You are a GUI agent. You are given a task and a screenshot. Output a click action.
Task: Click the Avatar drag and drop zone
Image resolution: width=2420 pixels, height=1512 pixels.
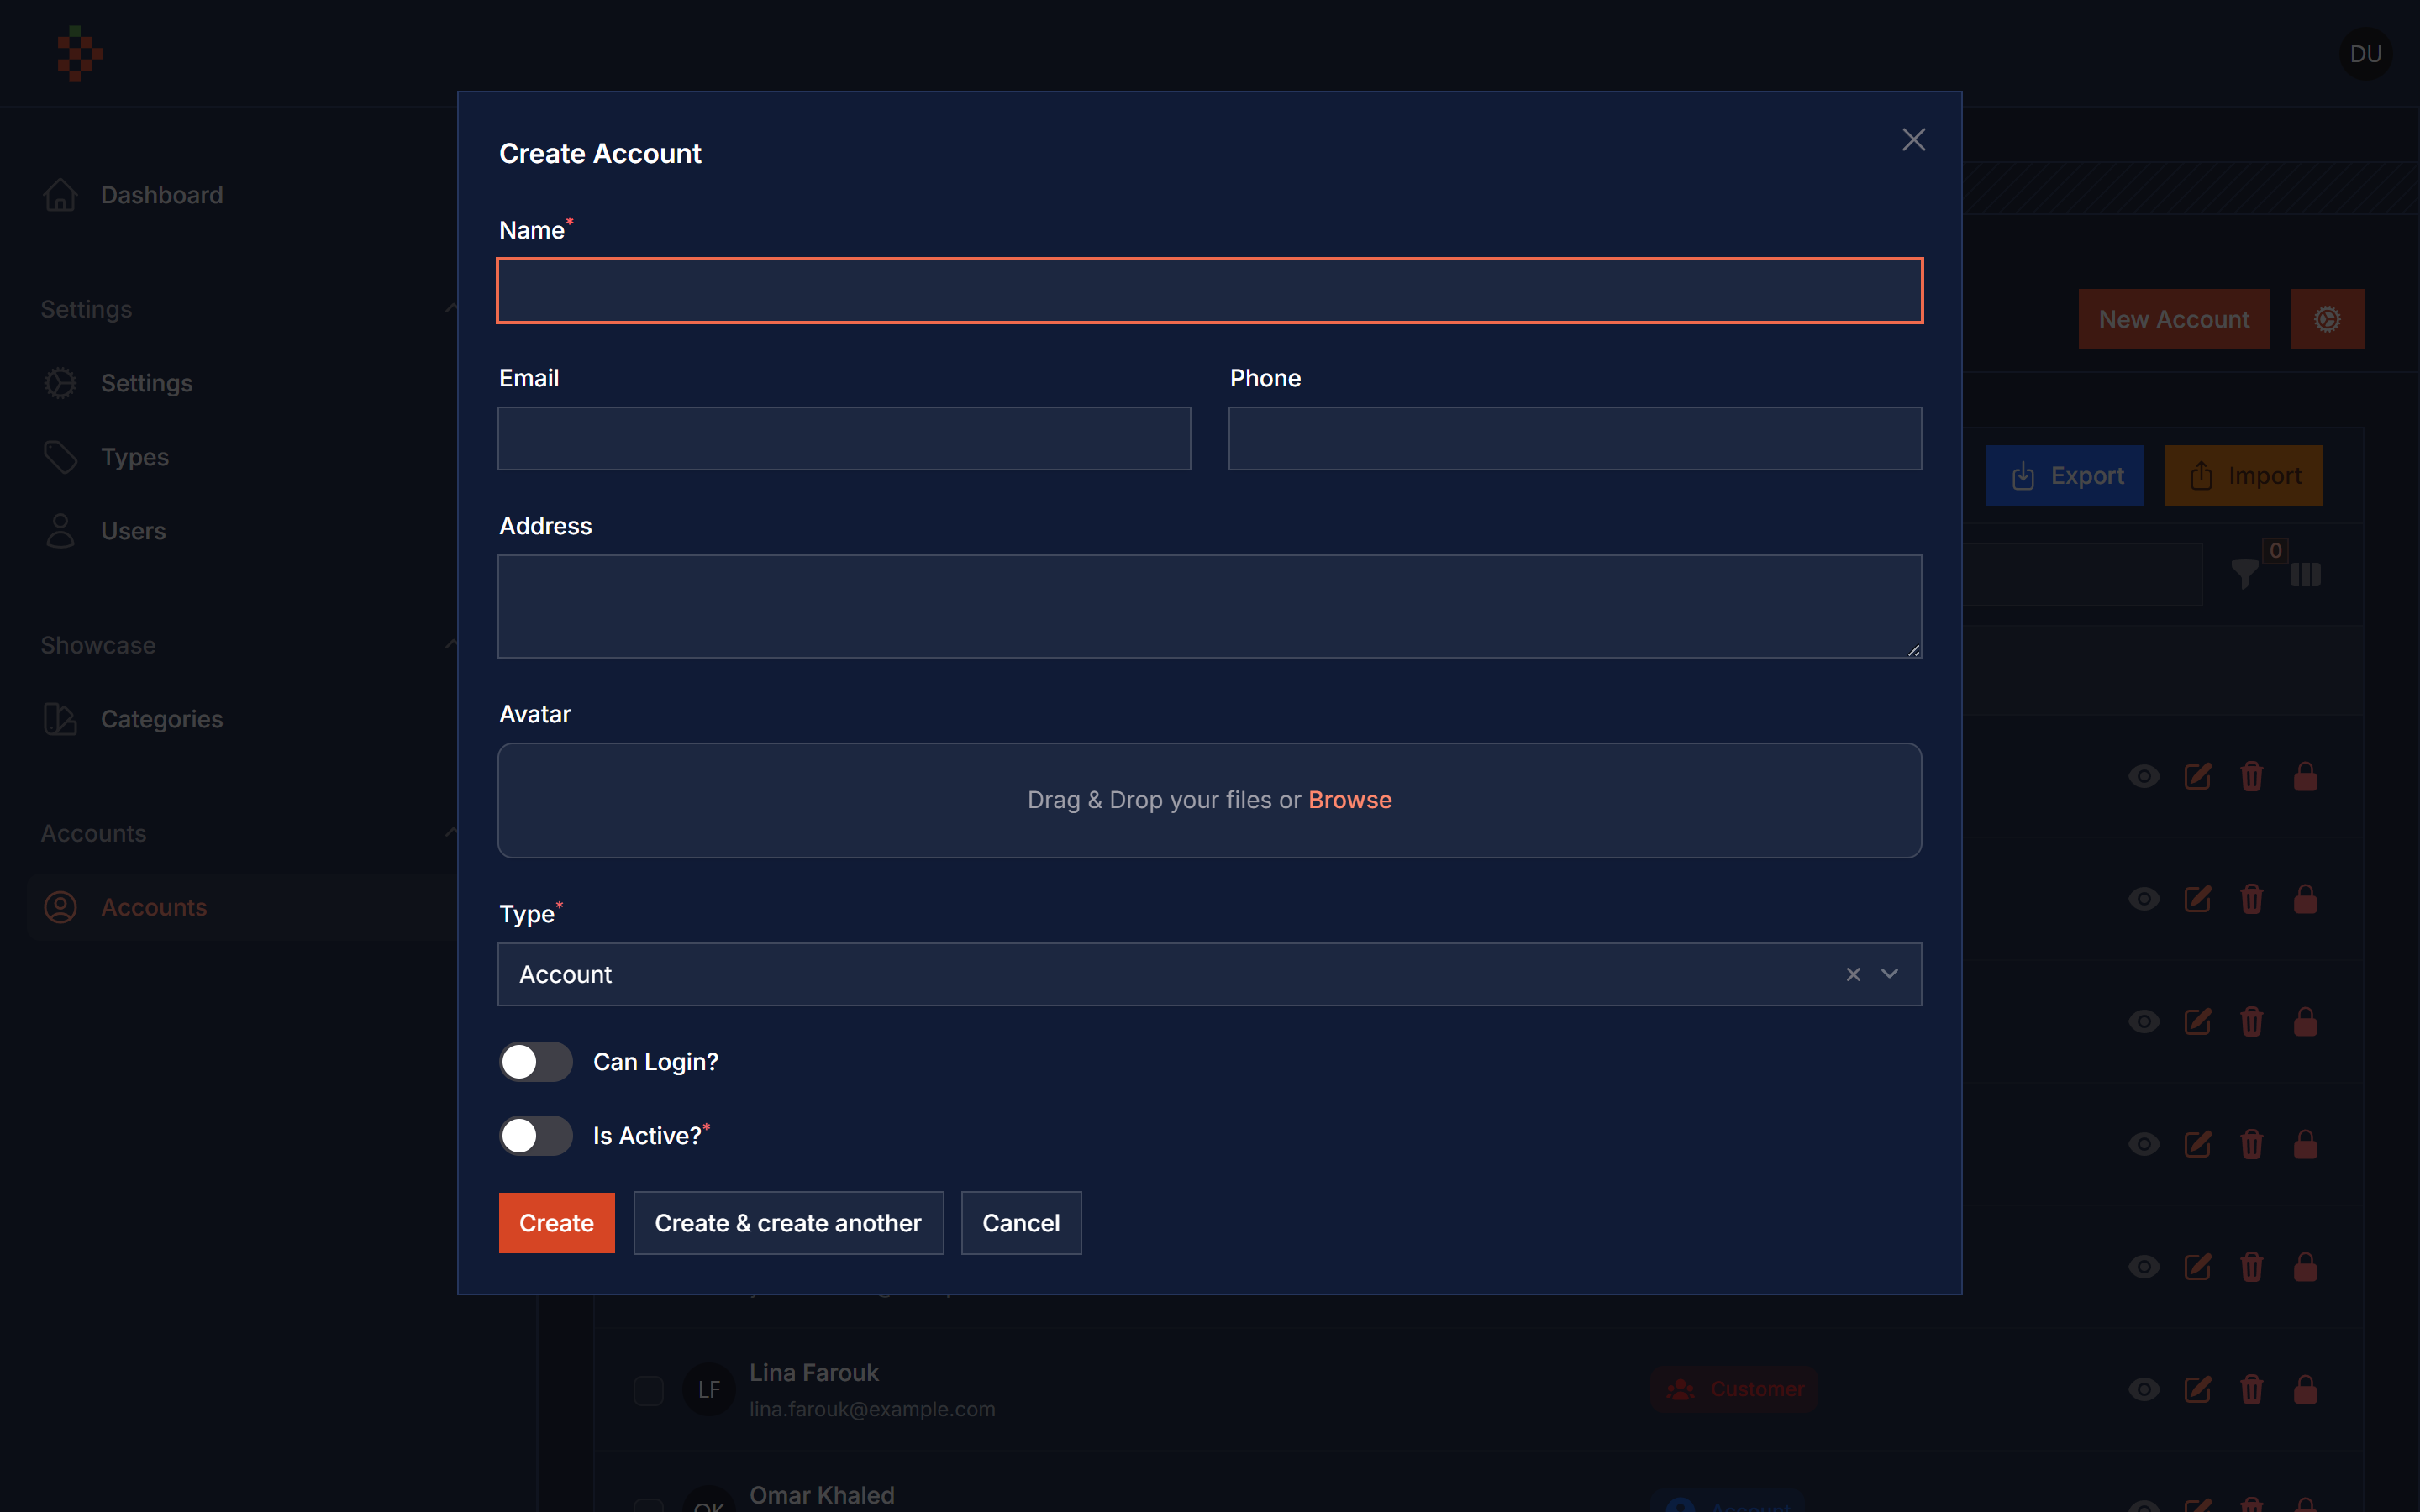pyautogui.click(x=1209, y=800)
